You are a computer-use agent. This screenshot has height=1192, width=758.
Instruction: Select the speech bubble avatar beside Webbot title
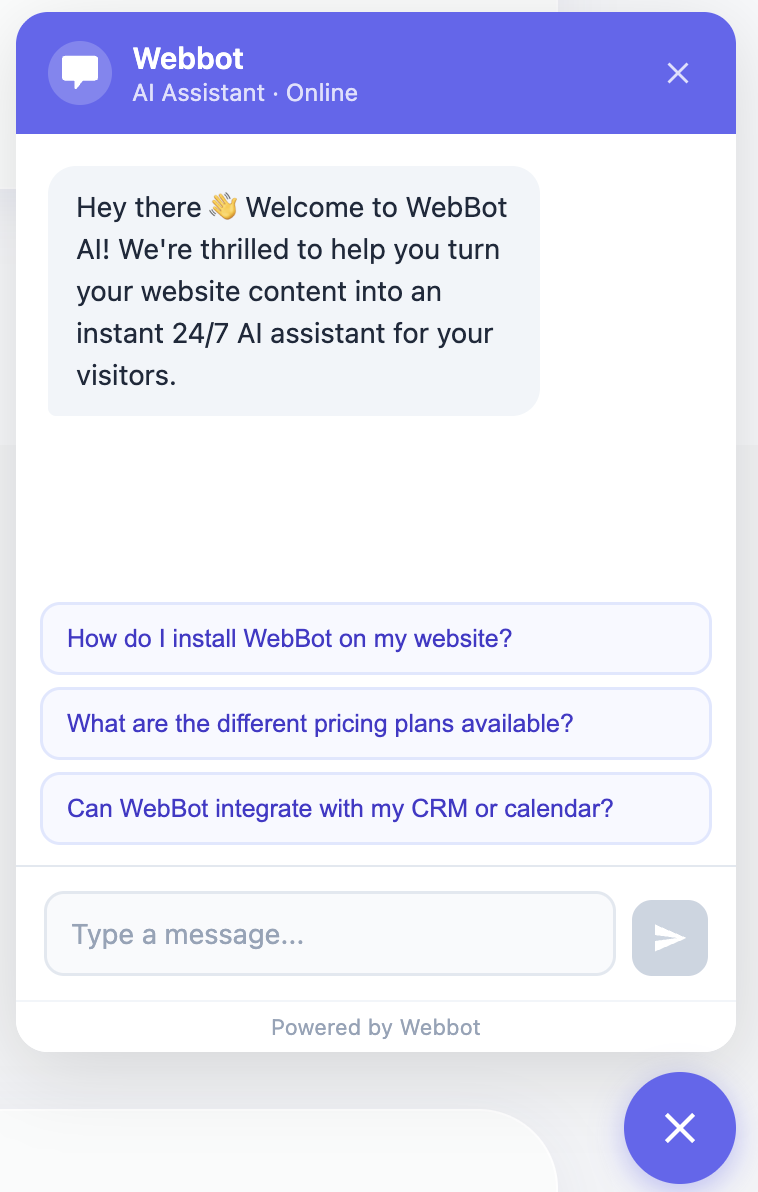click(x=80, y=73)
